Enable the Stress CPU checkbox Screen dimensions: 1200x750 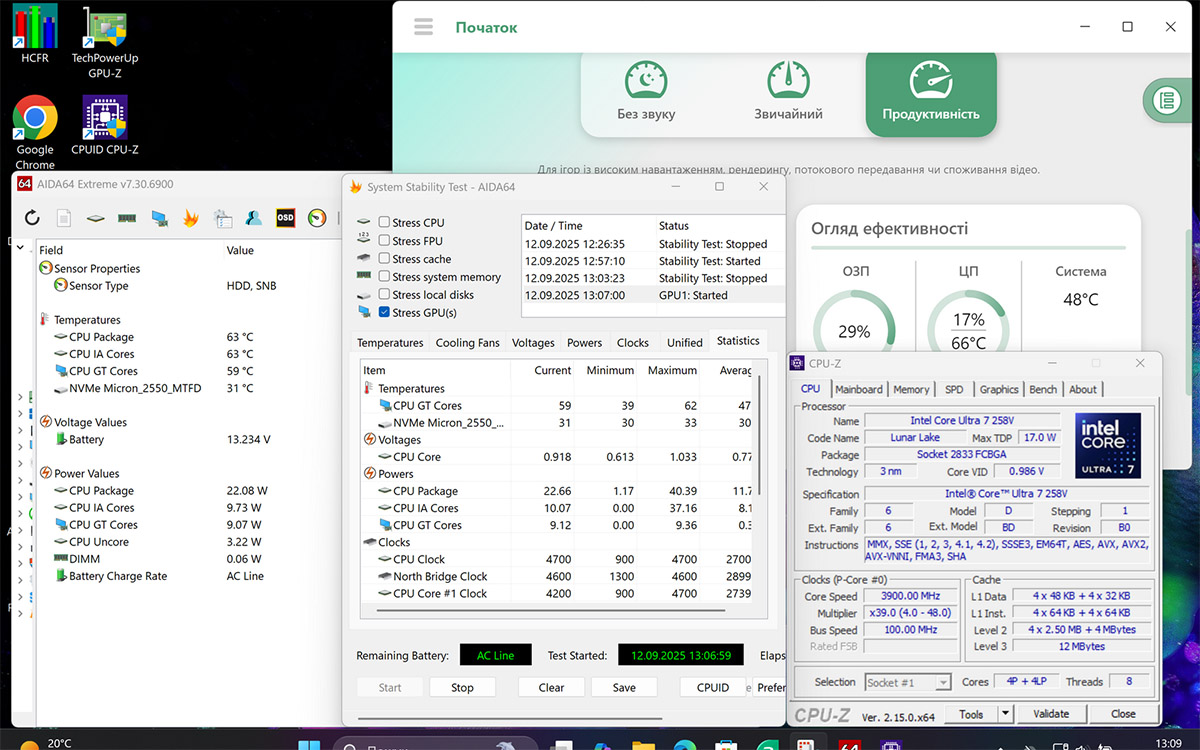click(x=384, y=223)
